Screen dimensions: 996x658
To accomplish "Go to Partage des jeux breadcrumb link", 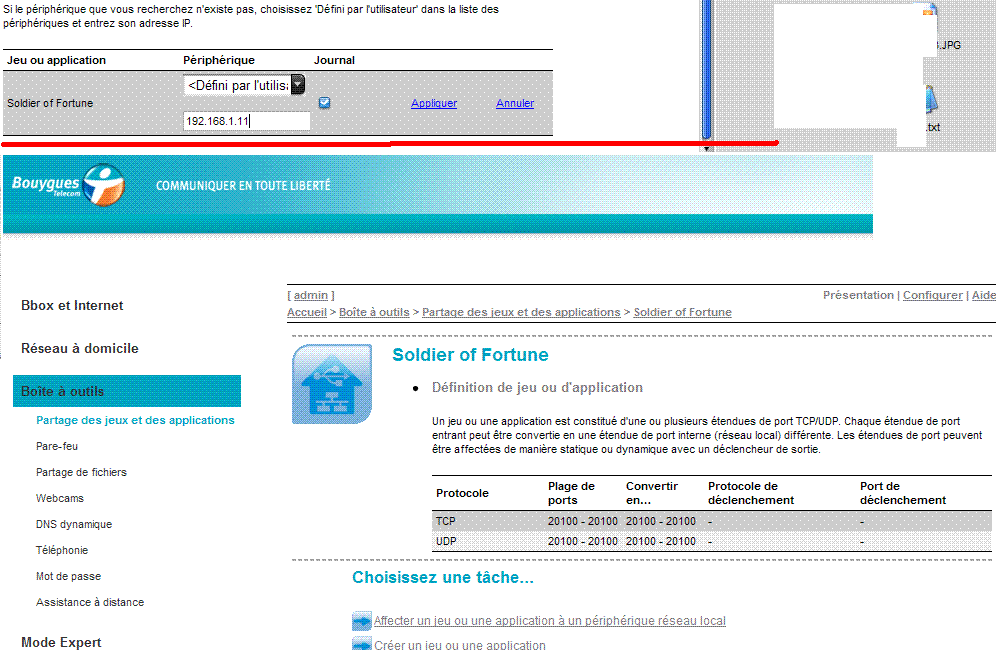I will tap(521, 312).
